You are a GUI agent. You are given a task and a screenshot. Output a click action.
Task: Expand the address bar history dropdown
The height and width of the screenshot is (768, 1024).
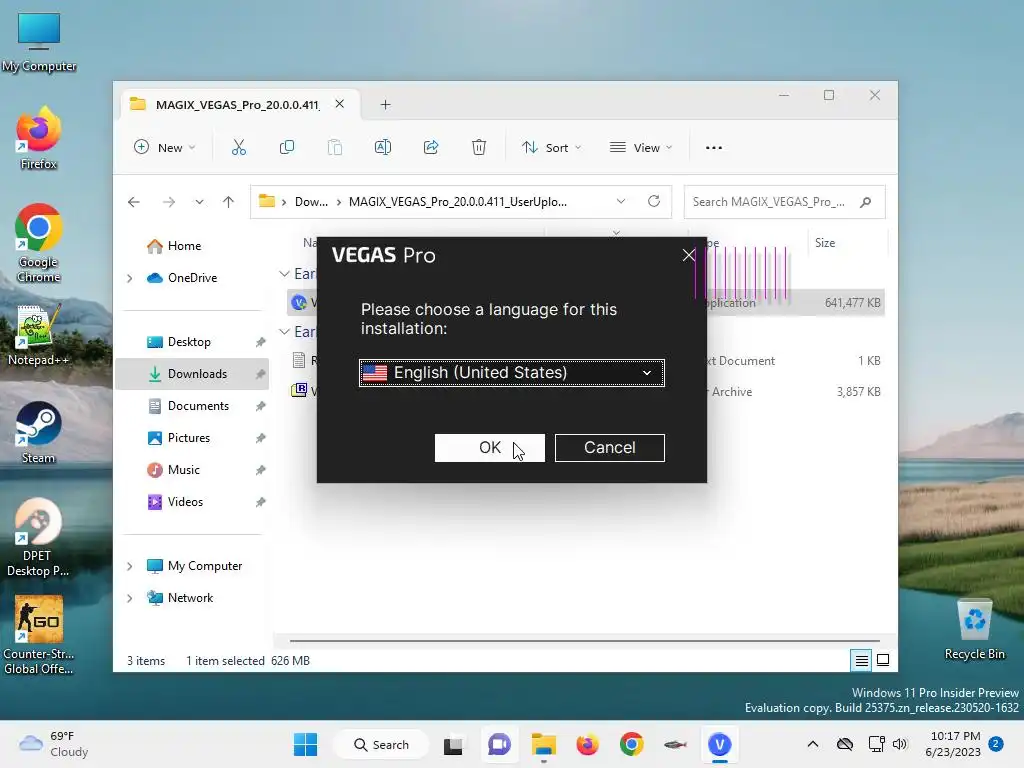point(620,201)
